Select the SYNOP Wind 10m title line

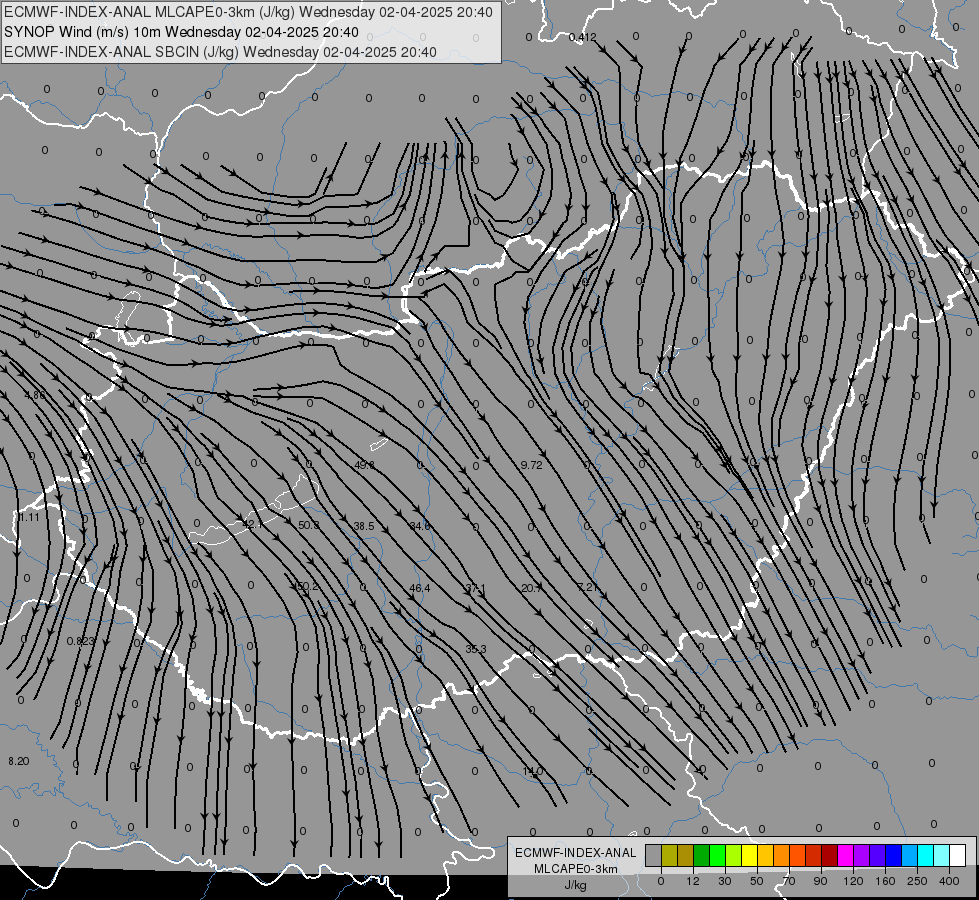coord(181,32)
